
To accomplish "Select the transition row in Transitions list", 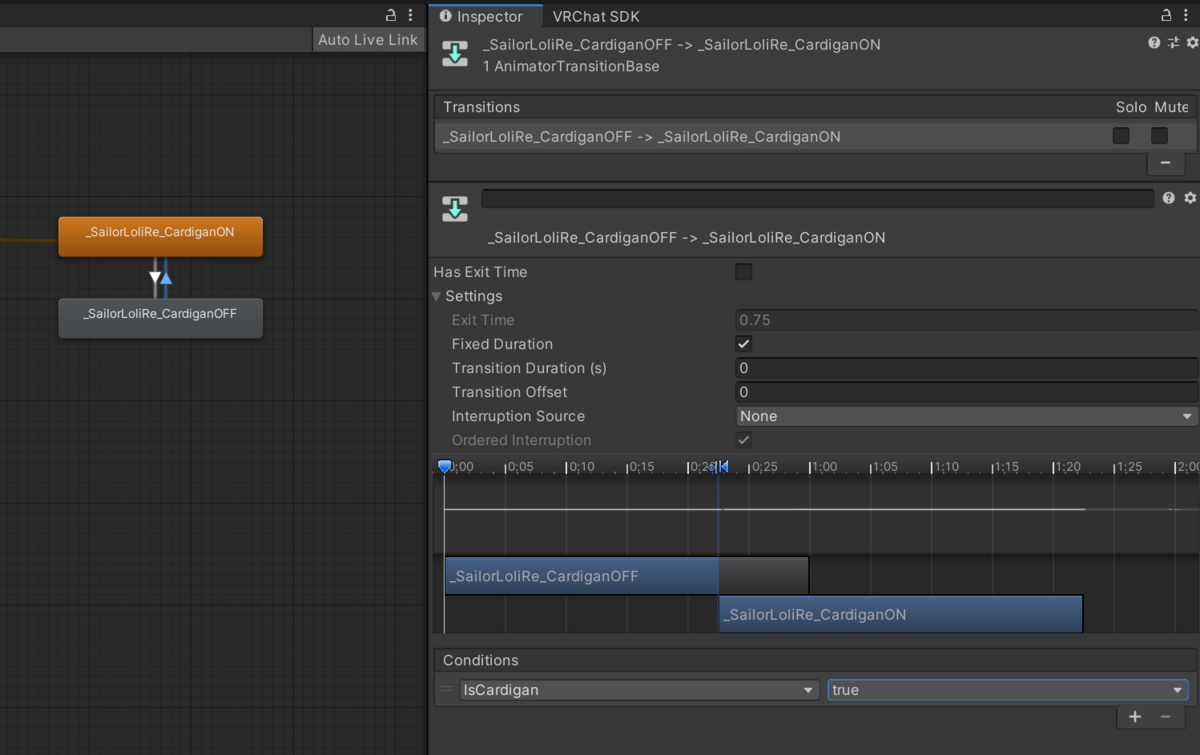I will (816, 136).
